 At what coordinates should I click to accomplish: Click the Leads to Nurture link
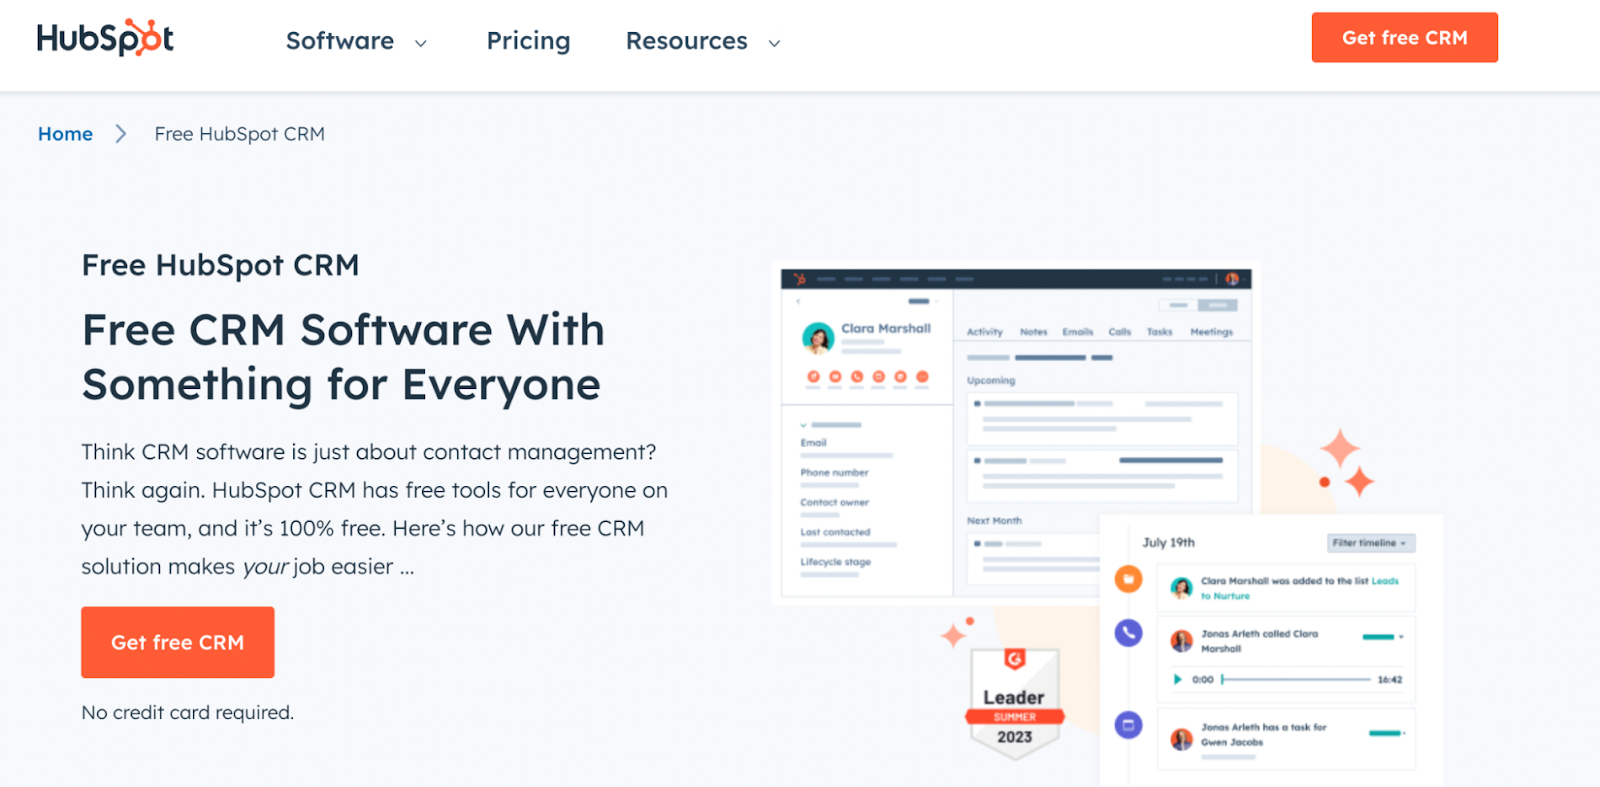coord(1299,588)
